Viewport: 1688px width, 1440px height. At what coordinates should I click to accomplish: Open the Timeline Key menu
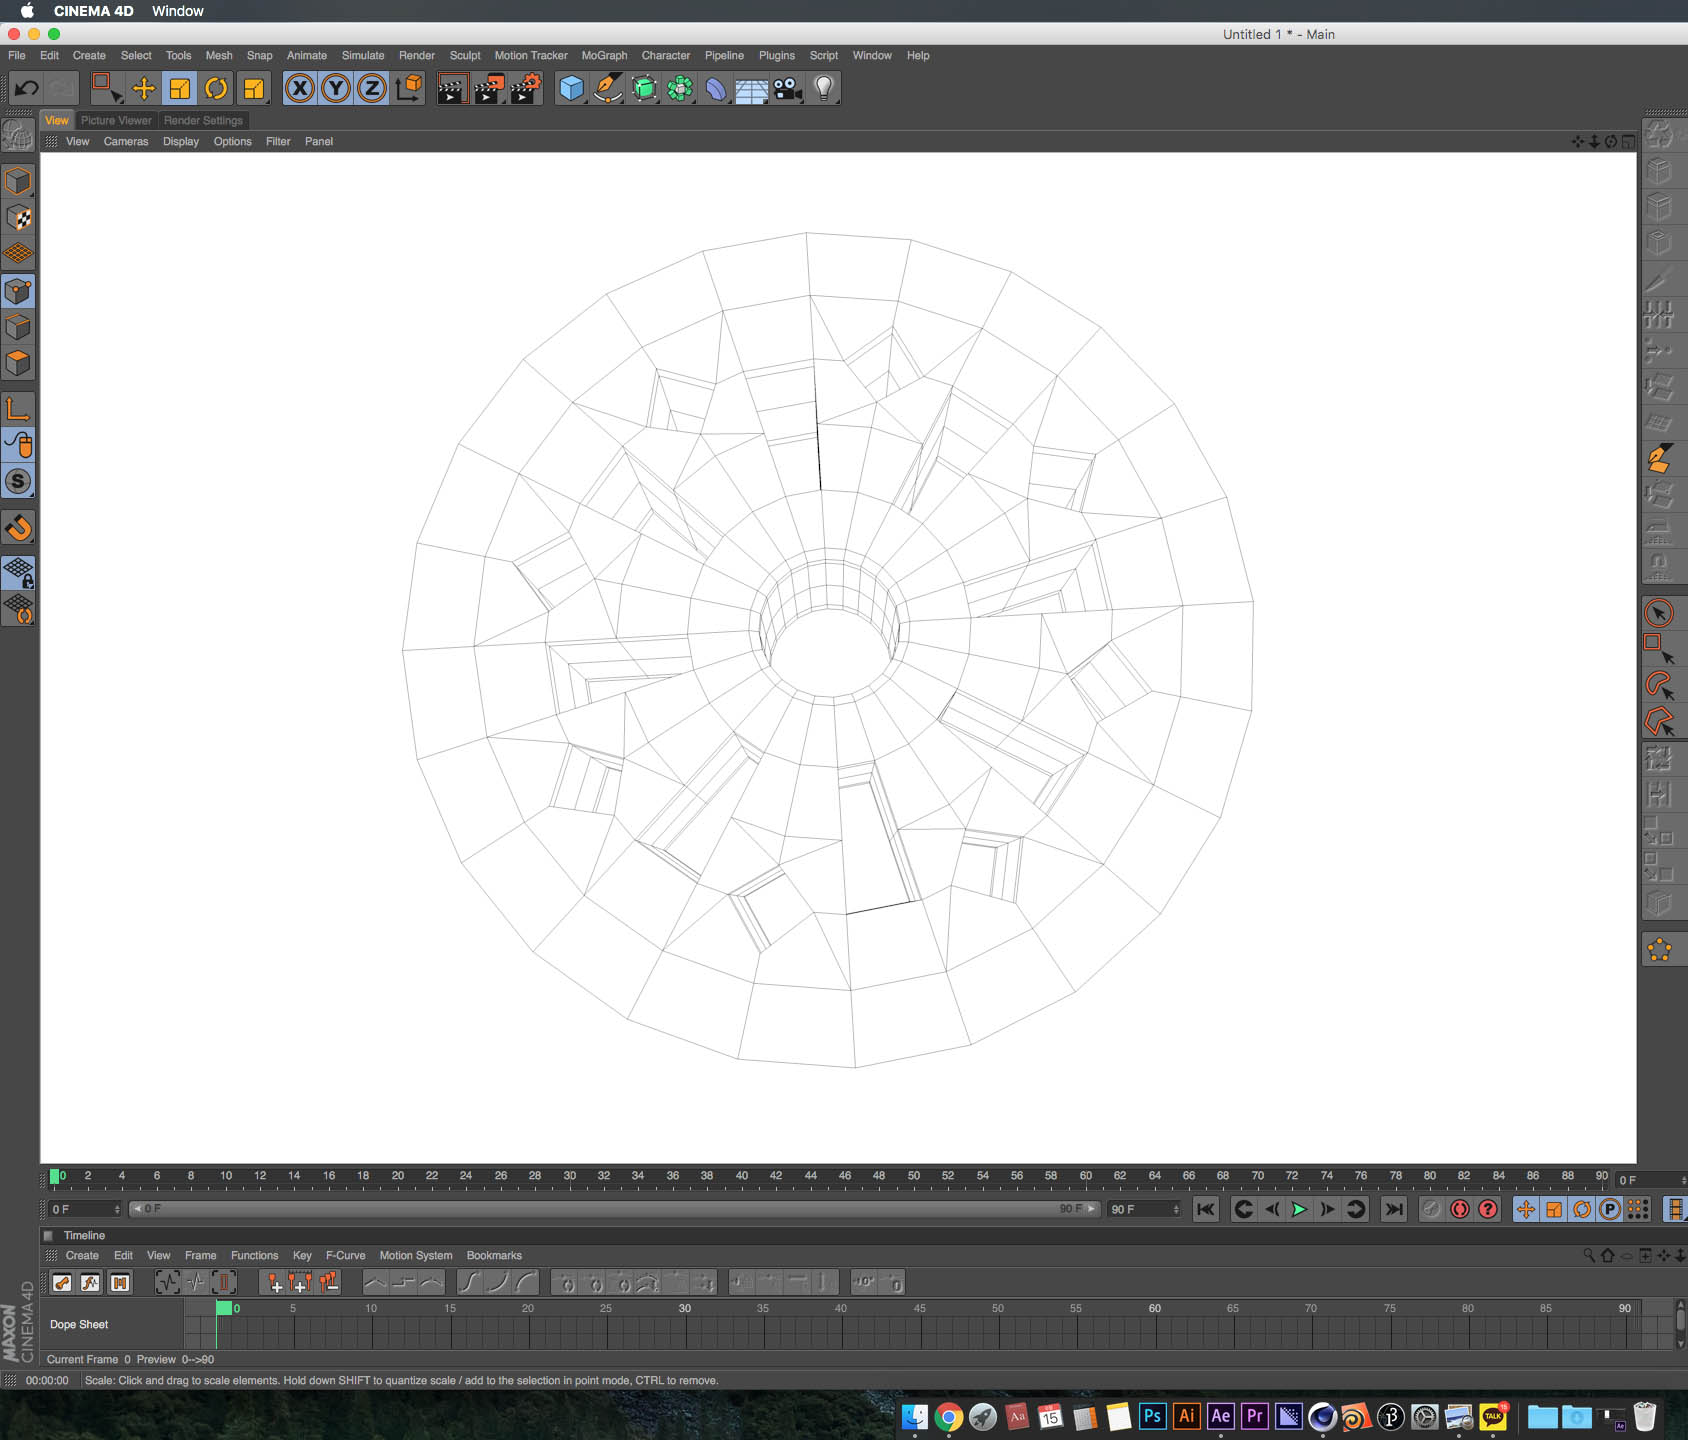pyautogui.click(x=302, y=1255)
